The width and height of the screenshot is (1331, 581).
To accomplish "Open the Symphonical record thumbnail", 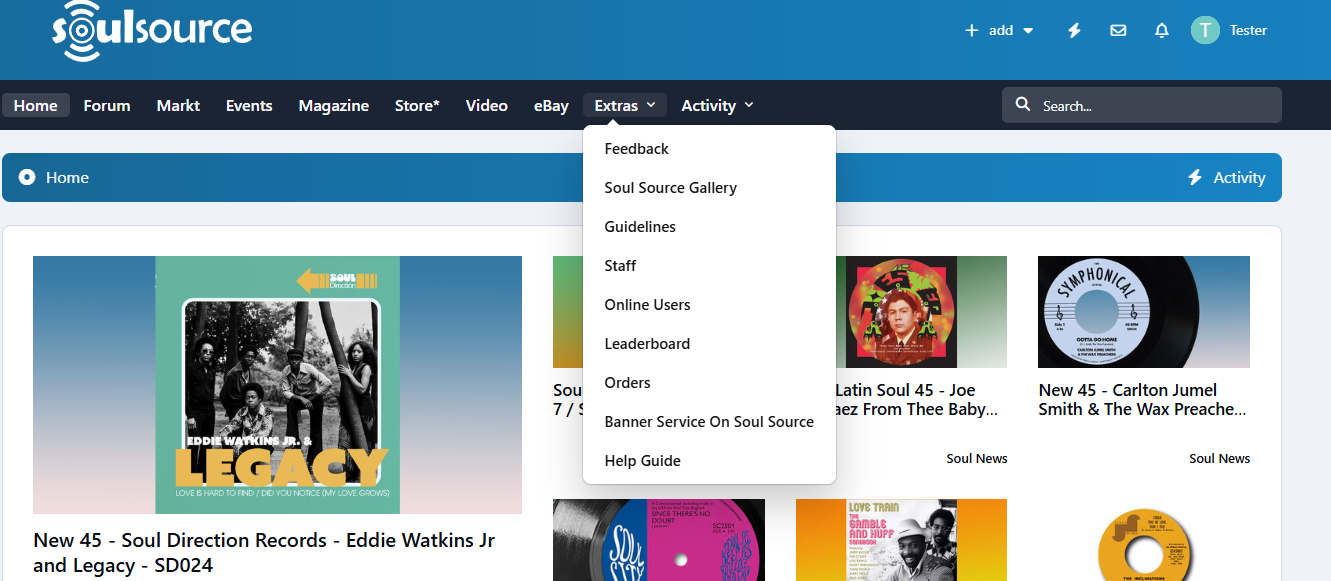I will [1144, 312].
